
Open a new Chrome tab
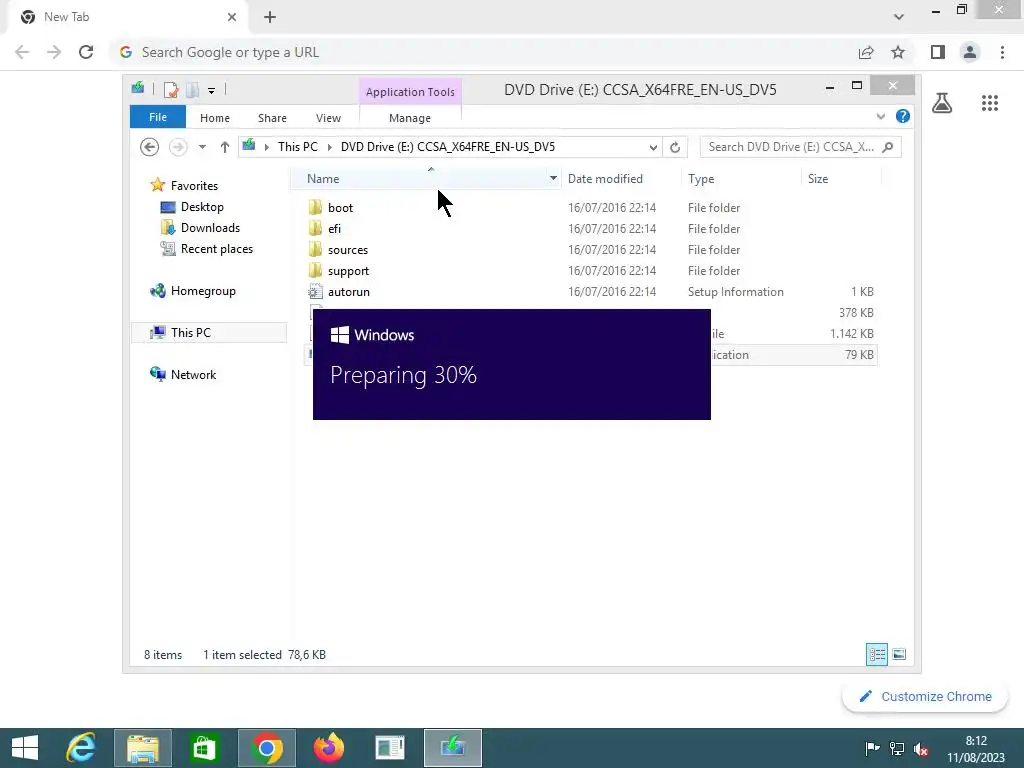(x=270, y=17)
